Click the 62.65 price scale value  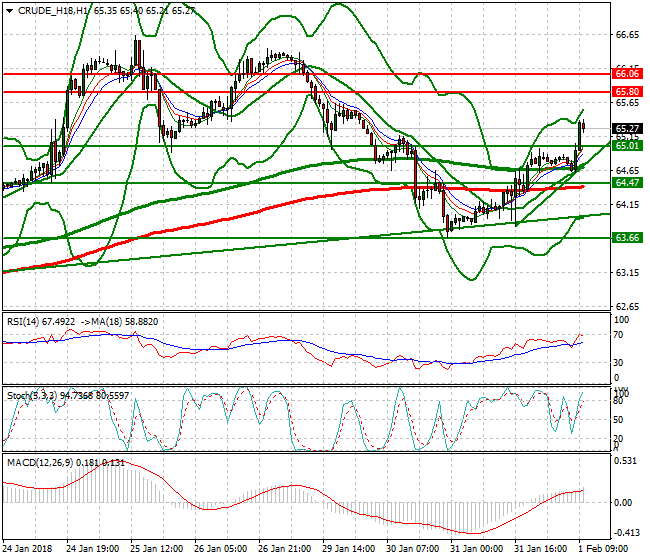tap(627, 307)
